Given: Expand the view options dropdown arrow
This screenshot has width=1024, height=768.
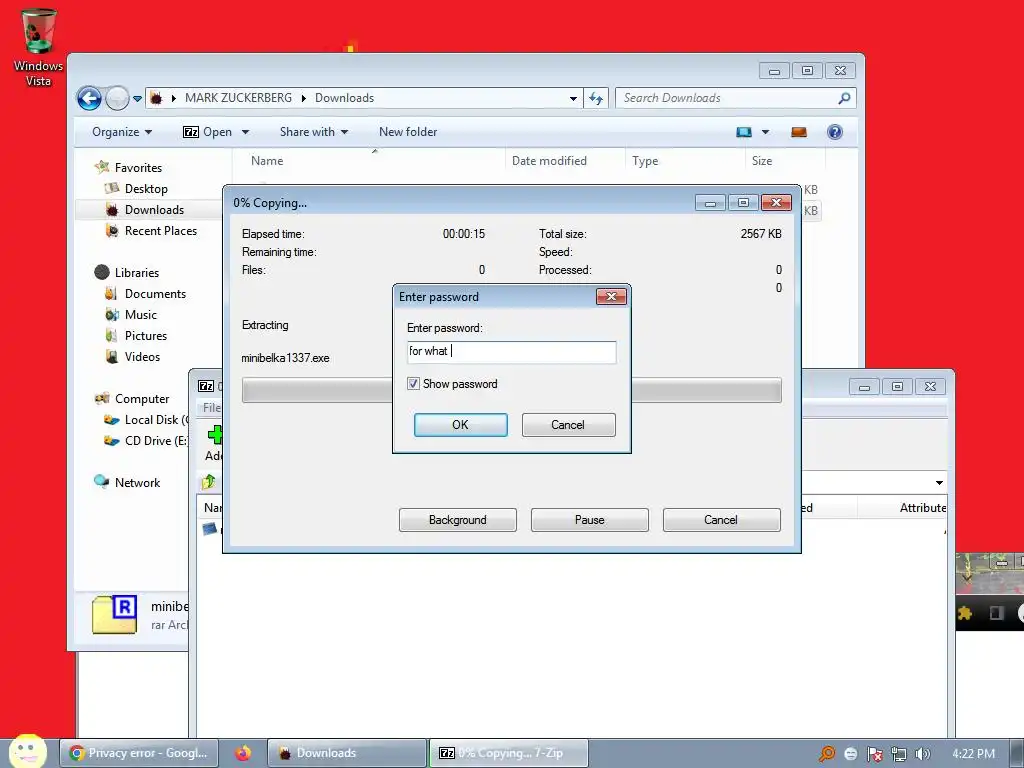Looking at the screenshot, I should click(x=765, y=132).
